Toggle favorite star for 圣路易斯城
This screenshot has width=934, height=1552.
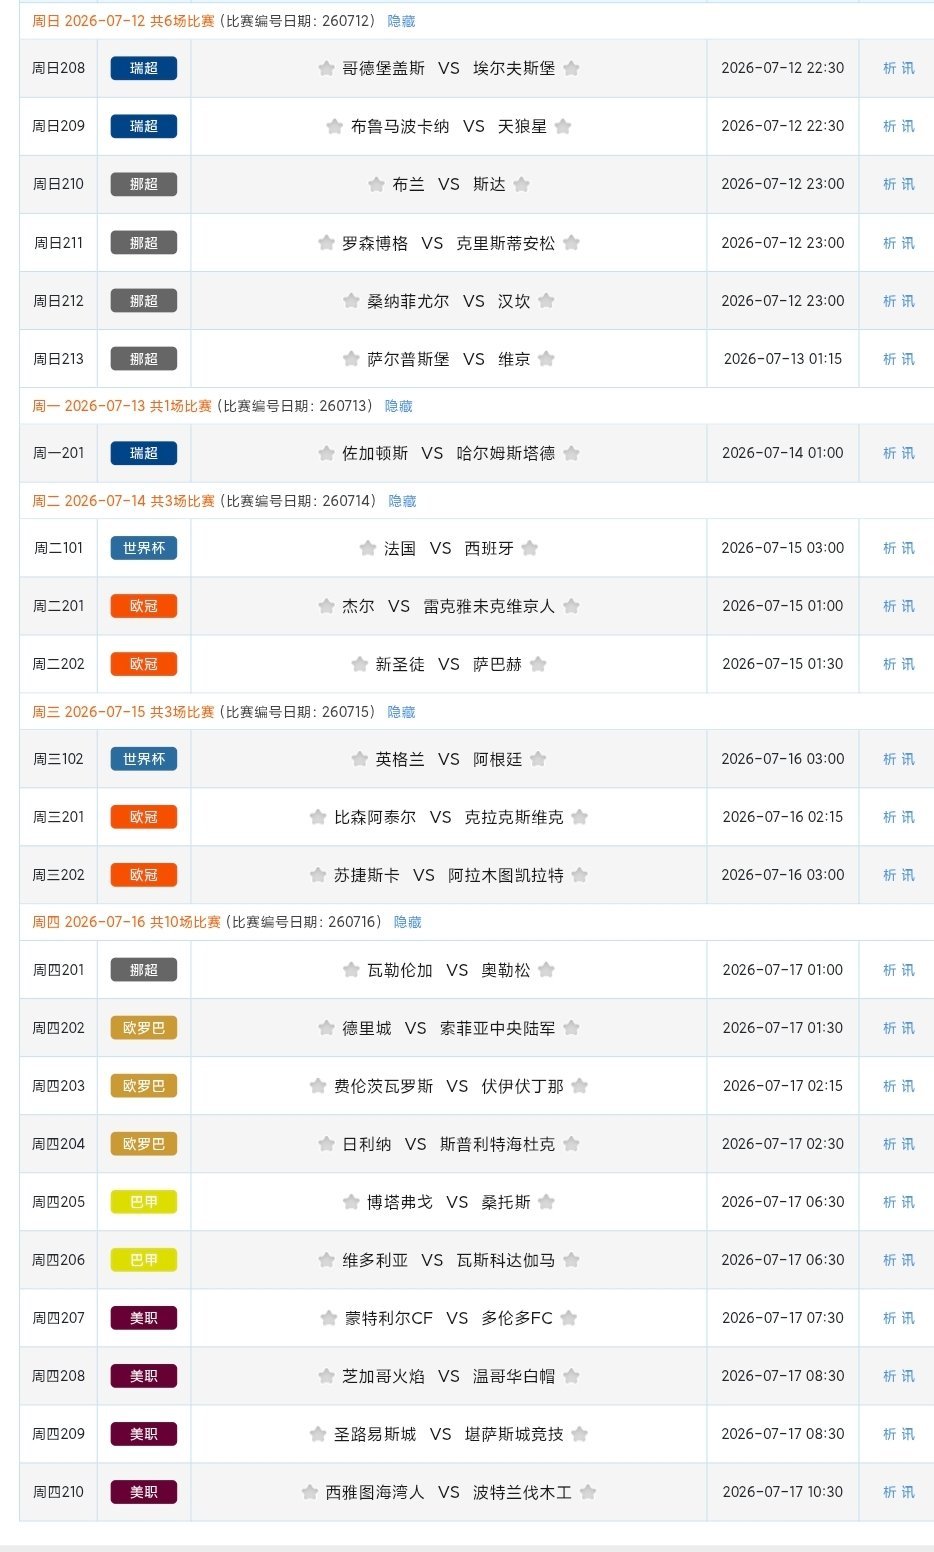tap(318, 1434)
